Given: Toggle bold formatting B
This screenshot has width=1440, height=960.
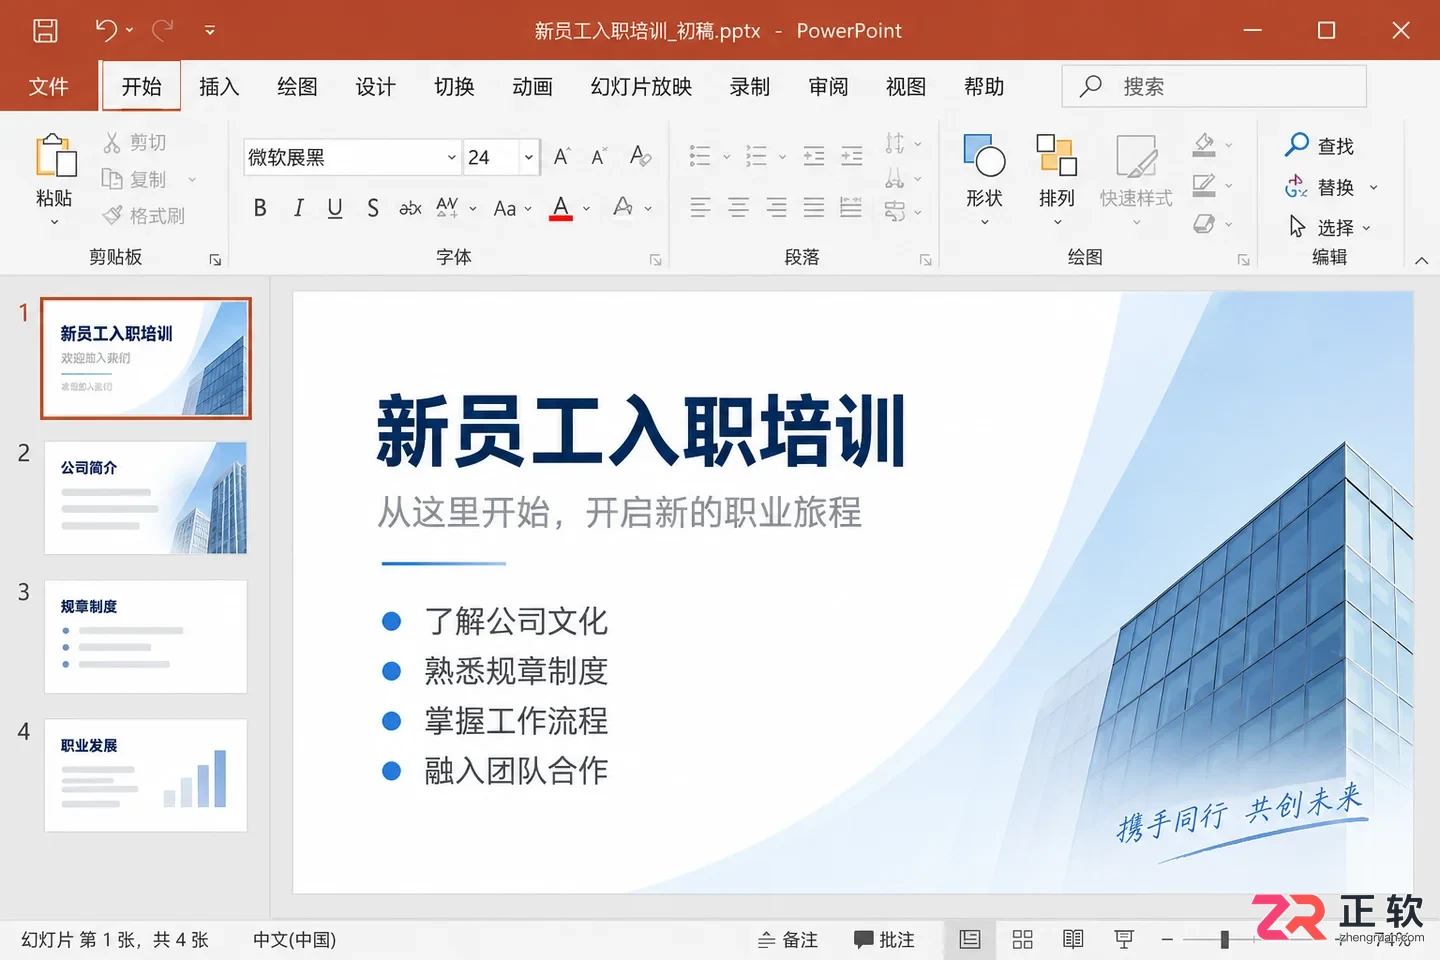Looking at the screenshot, I should click(260, 208).
